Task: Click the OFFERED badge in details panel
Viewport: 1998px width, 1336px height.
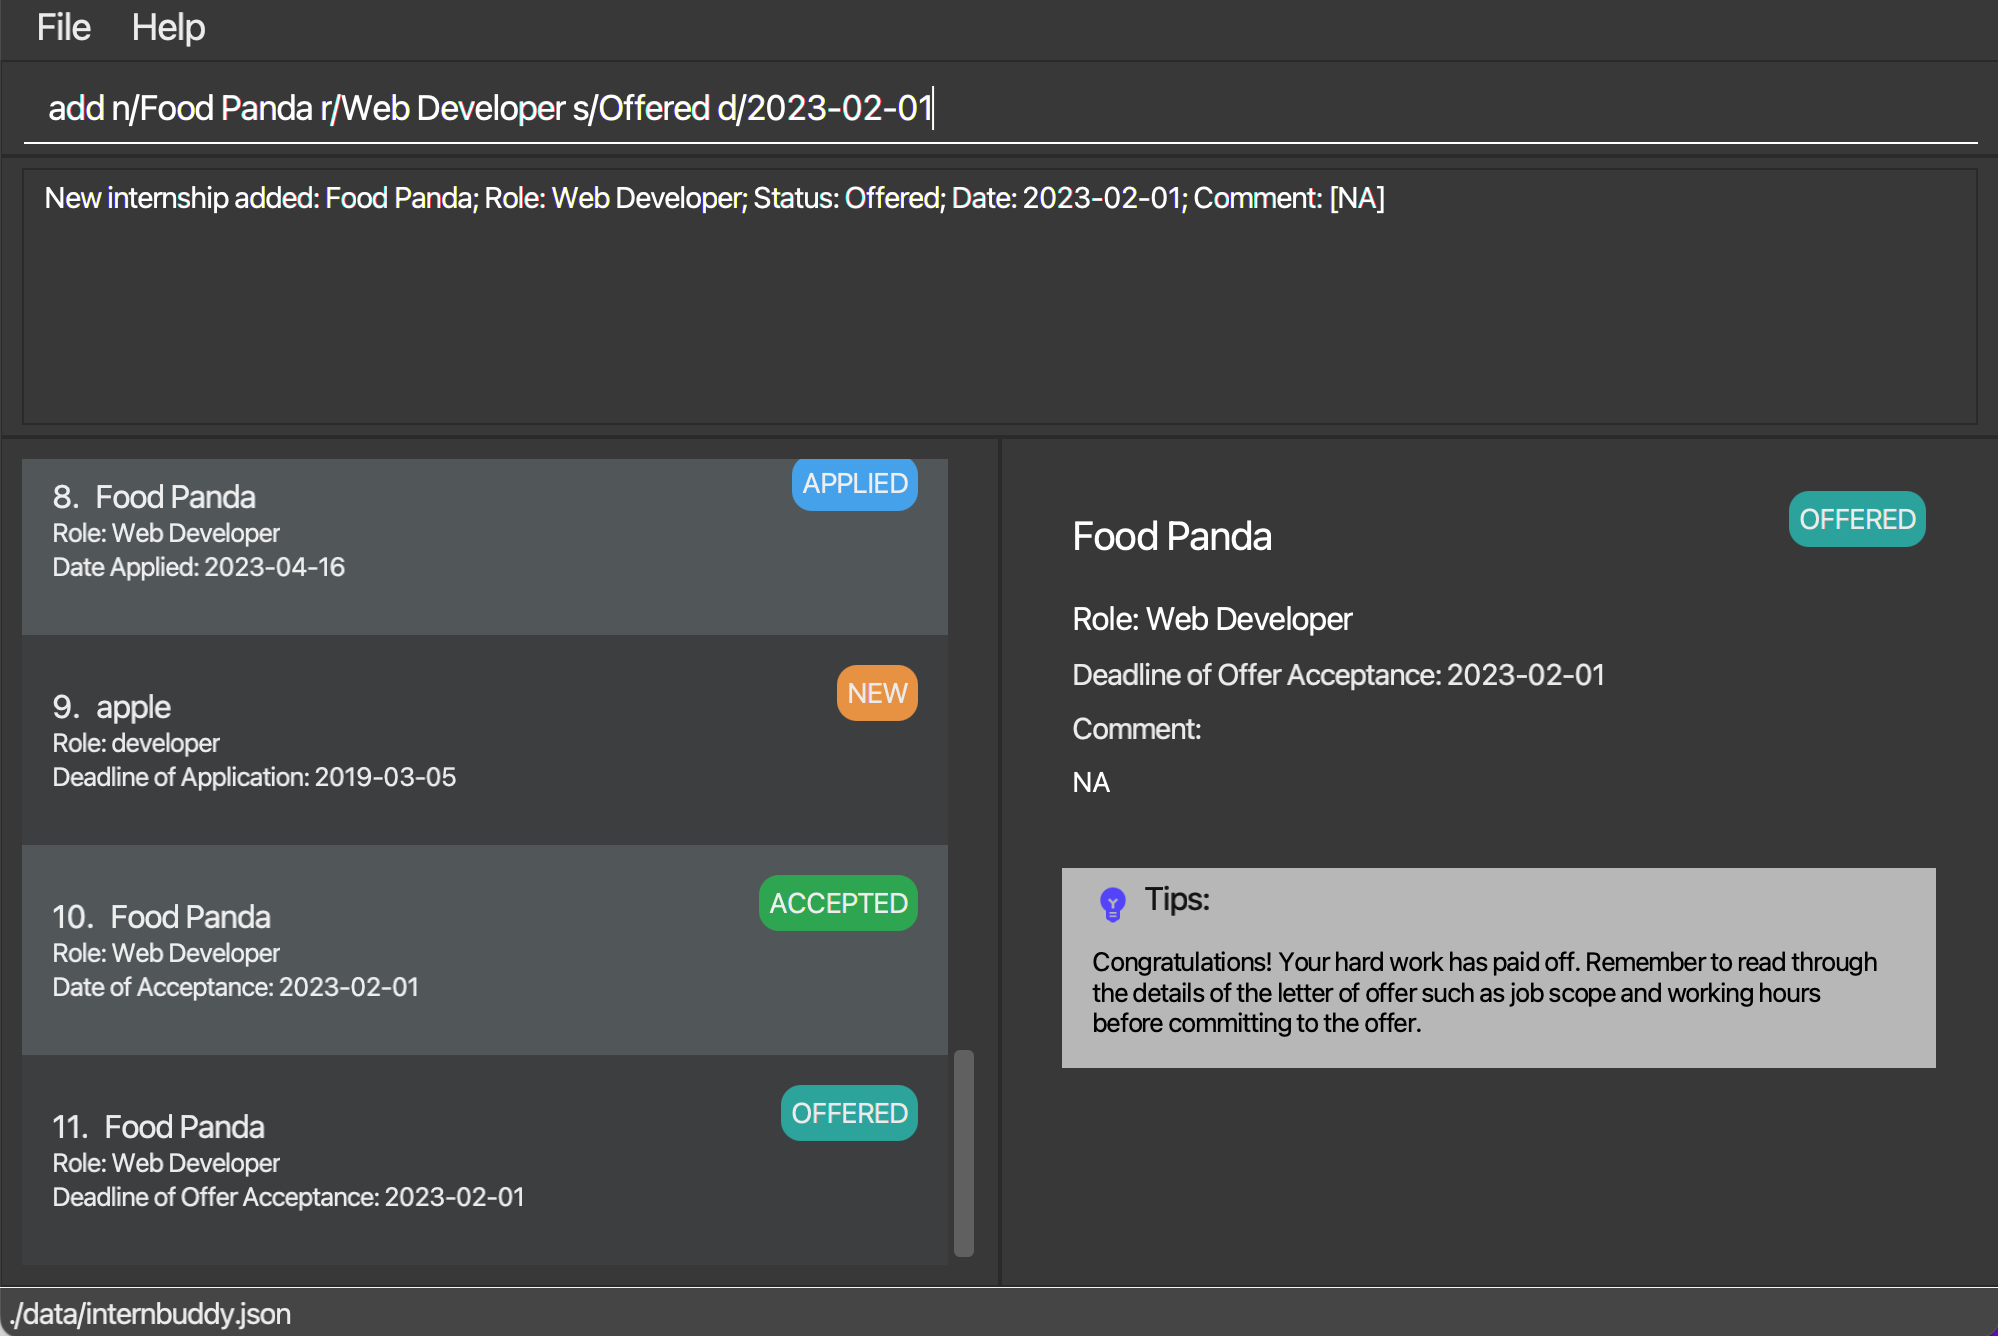Action: pos(1857,519)
